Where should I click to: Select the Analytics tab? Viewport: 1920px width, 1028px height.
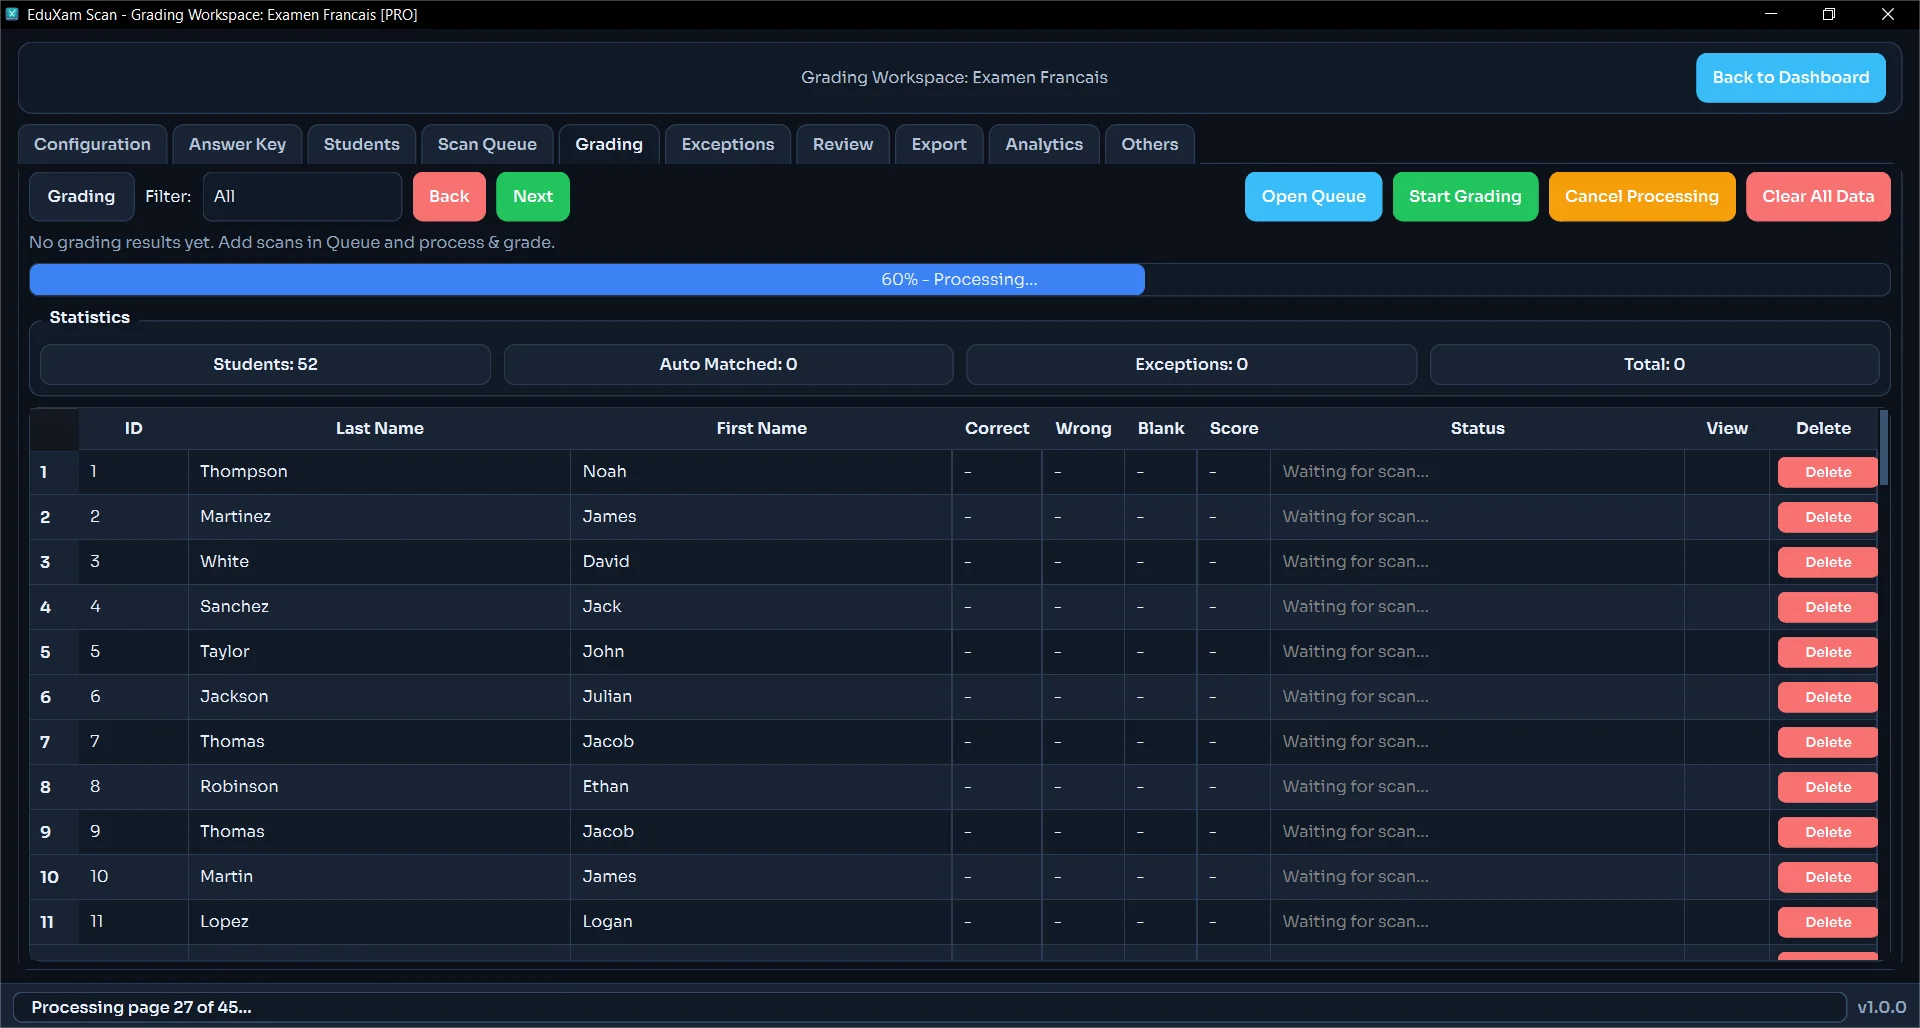tap(1043, 144)
